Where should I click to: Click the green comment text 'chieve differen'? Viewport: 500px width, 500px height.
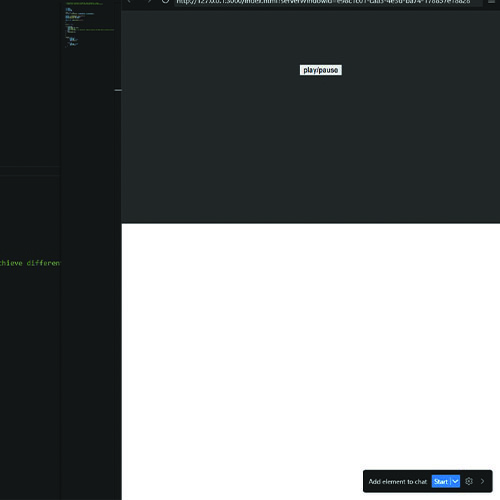click(x=30, y=263)
